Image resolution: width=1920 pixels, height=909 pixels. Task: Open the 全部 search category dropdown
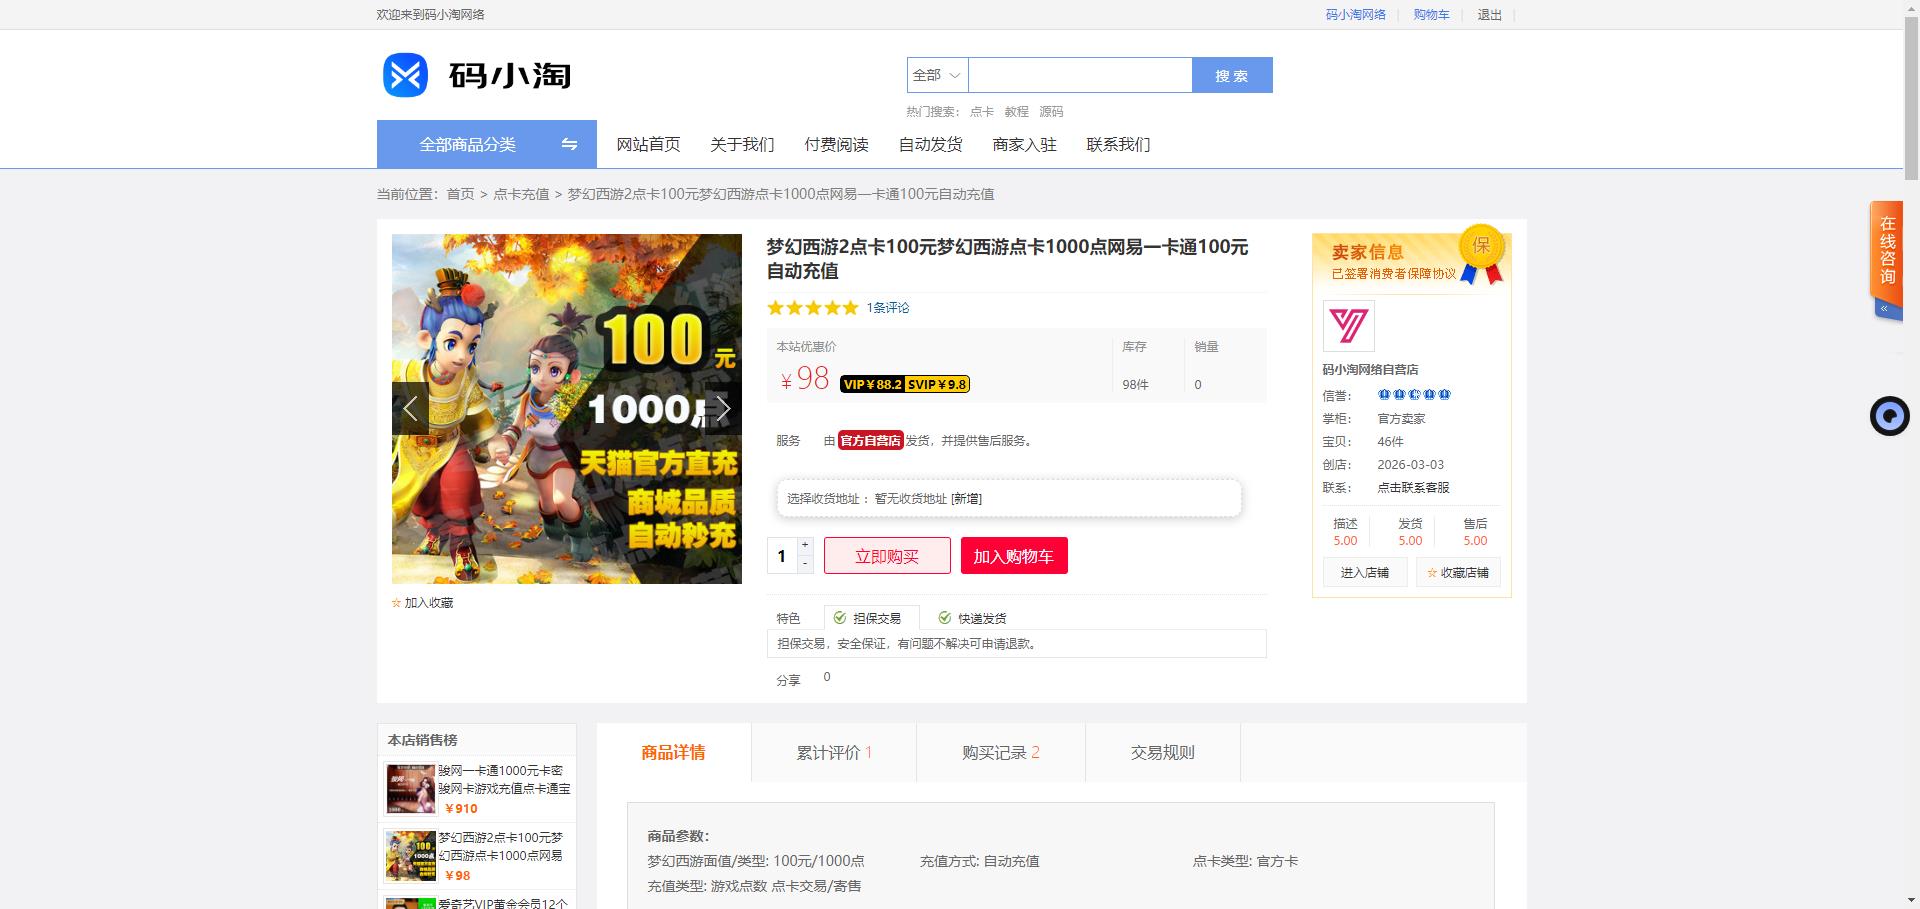936,75
